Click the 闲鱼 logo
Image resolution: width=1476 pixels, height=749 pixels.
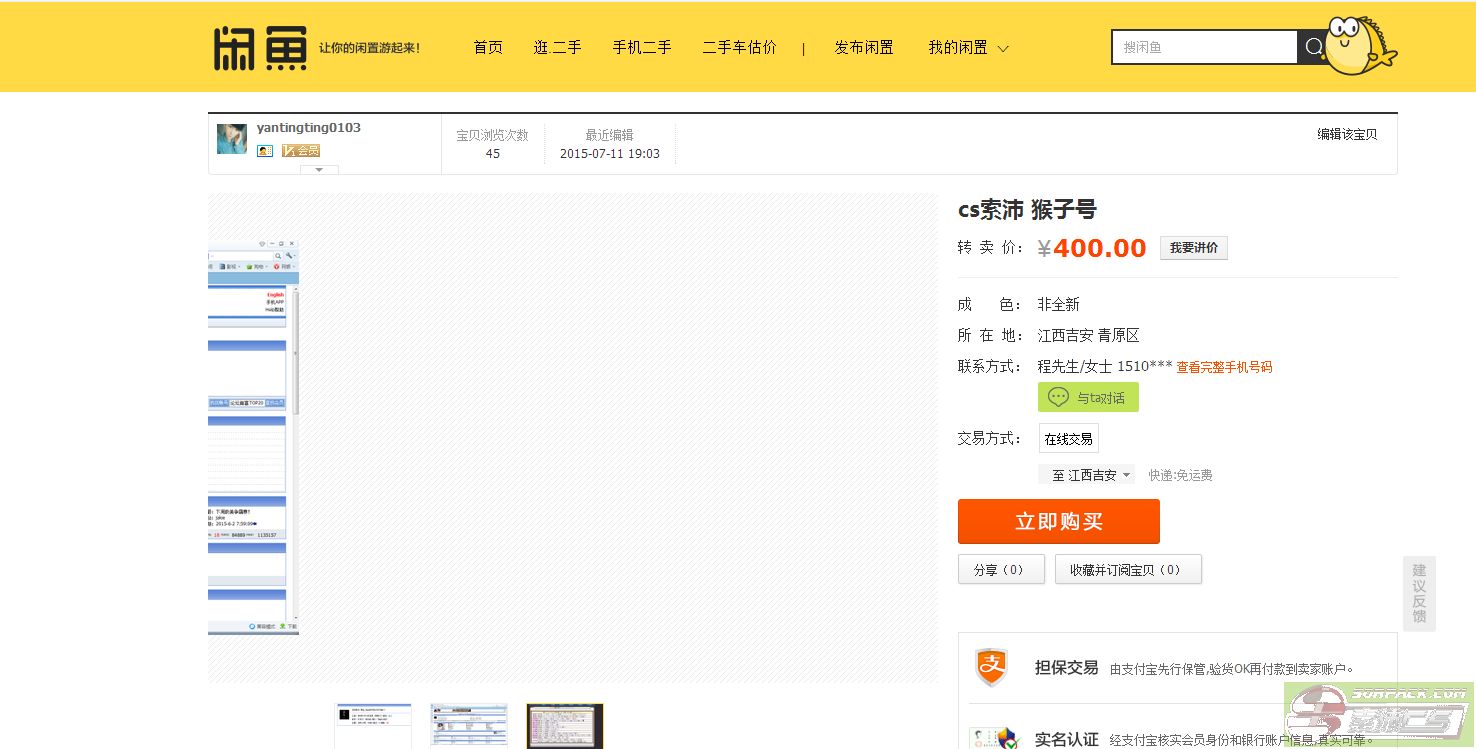coord(259,47)
